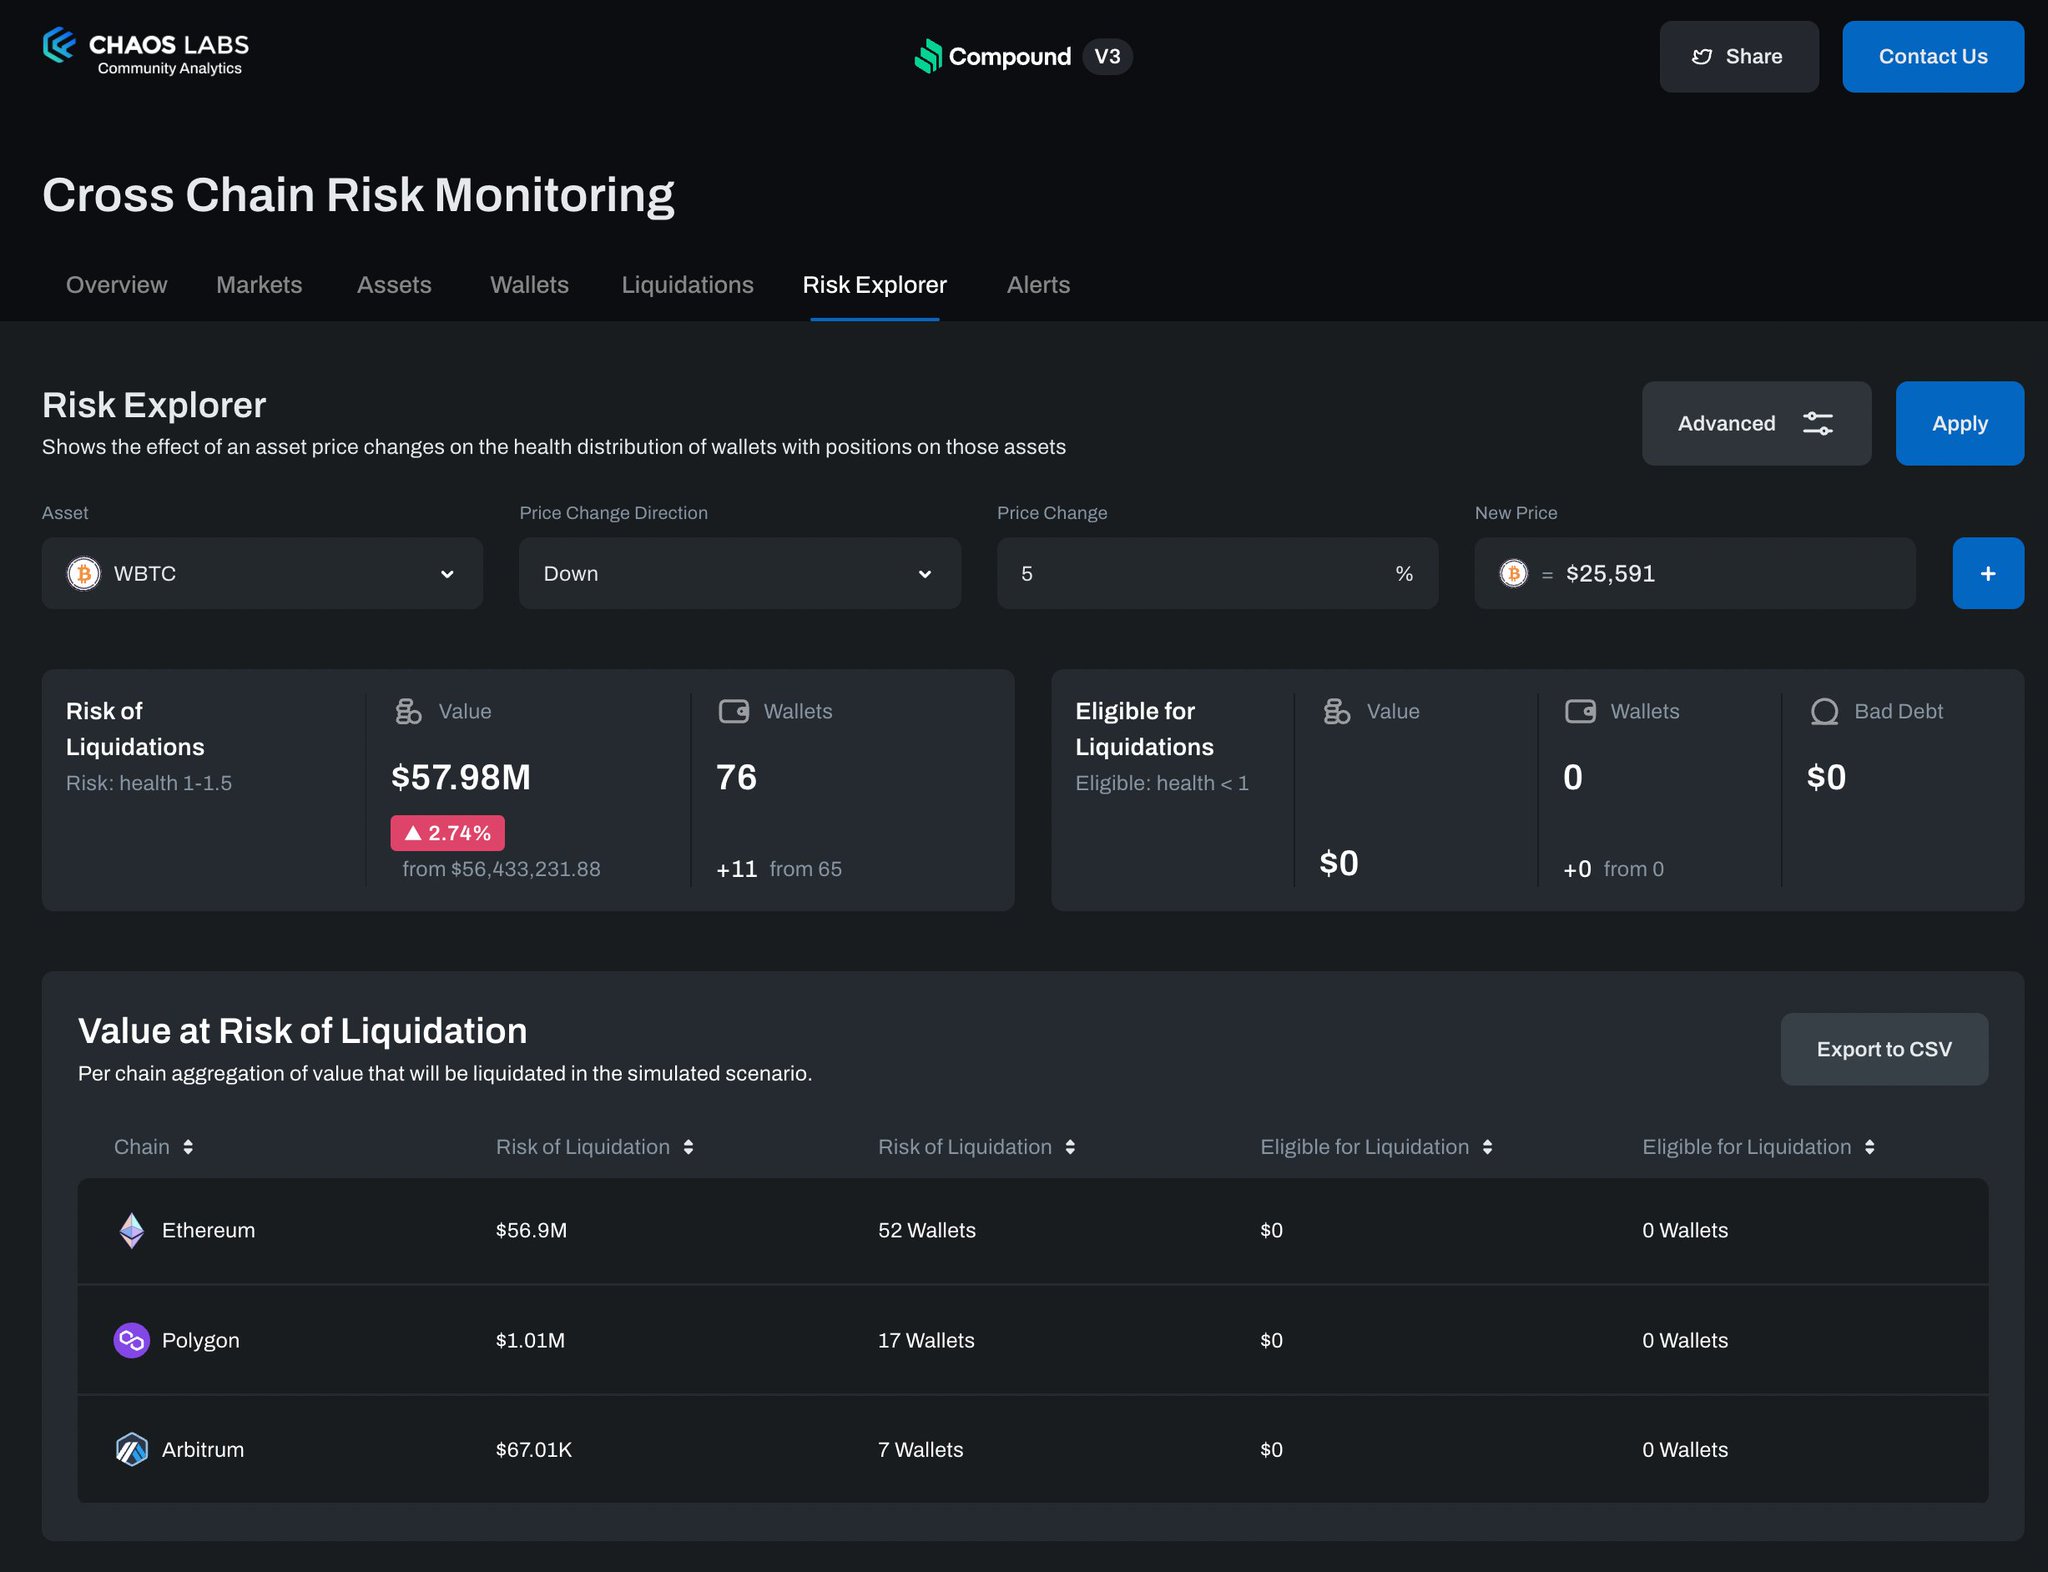The image size is (2048, 1572).
Task: Click the Polygon chain icon in the table
Action: (130, 1340)
